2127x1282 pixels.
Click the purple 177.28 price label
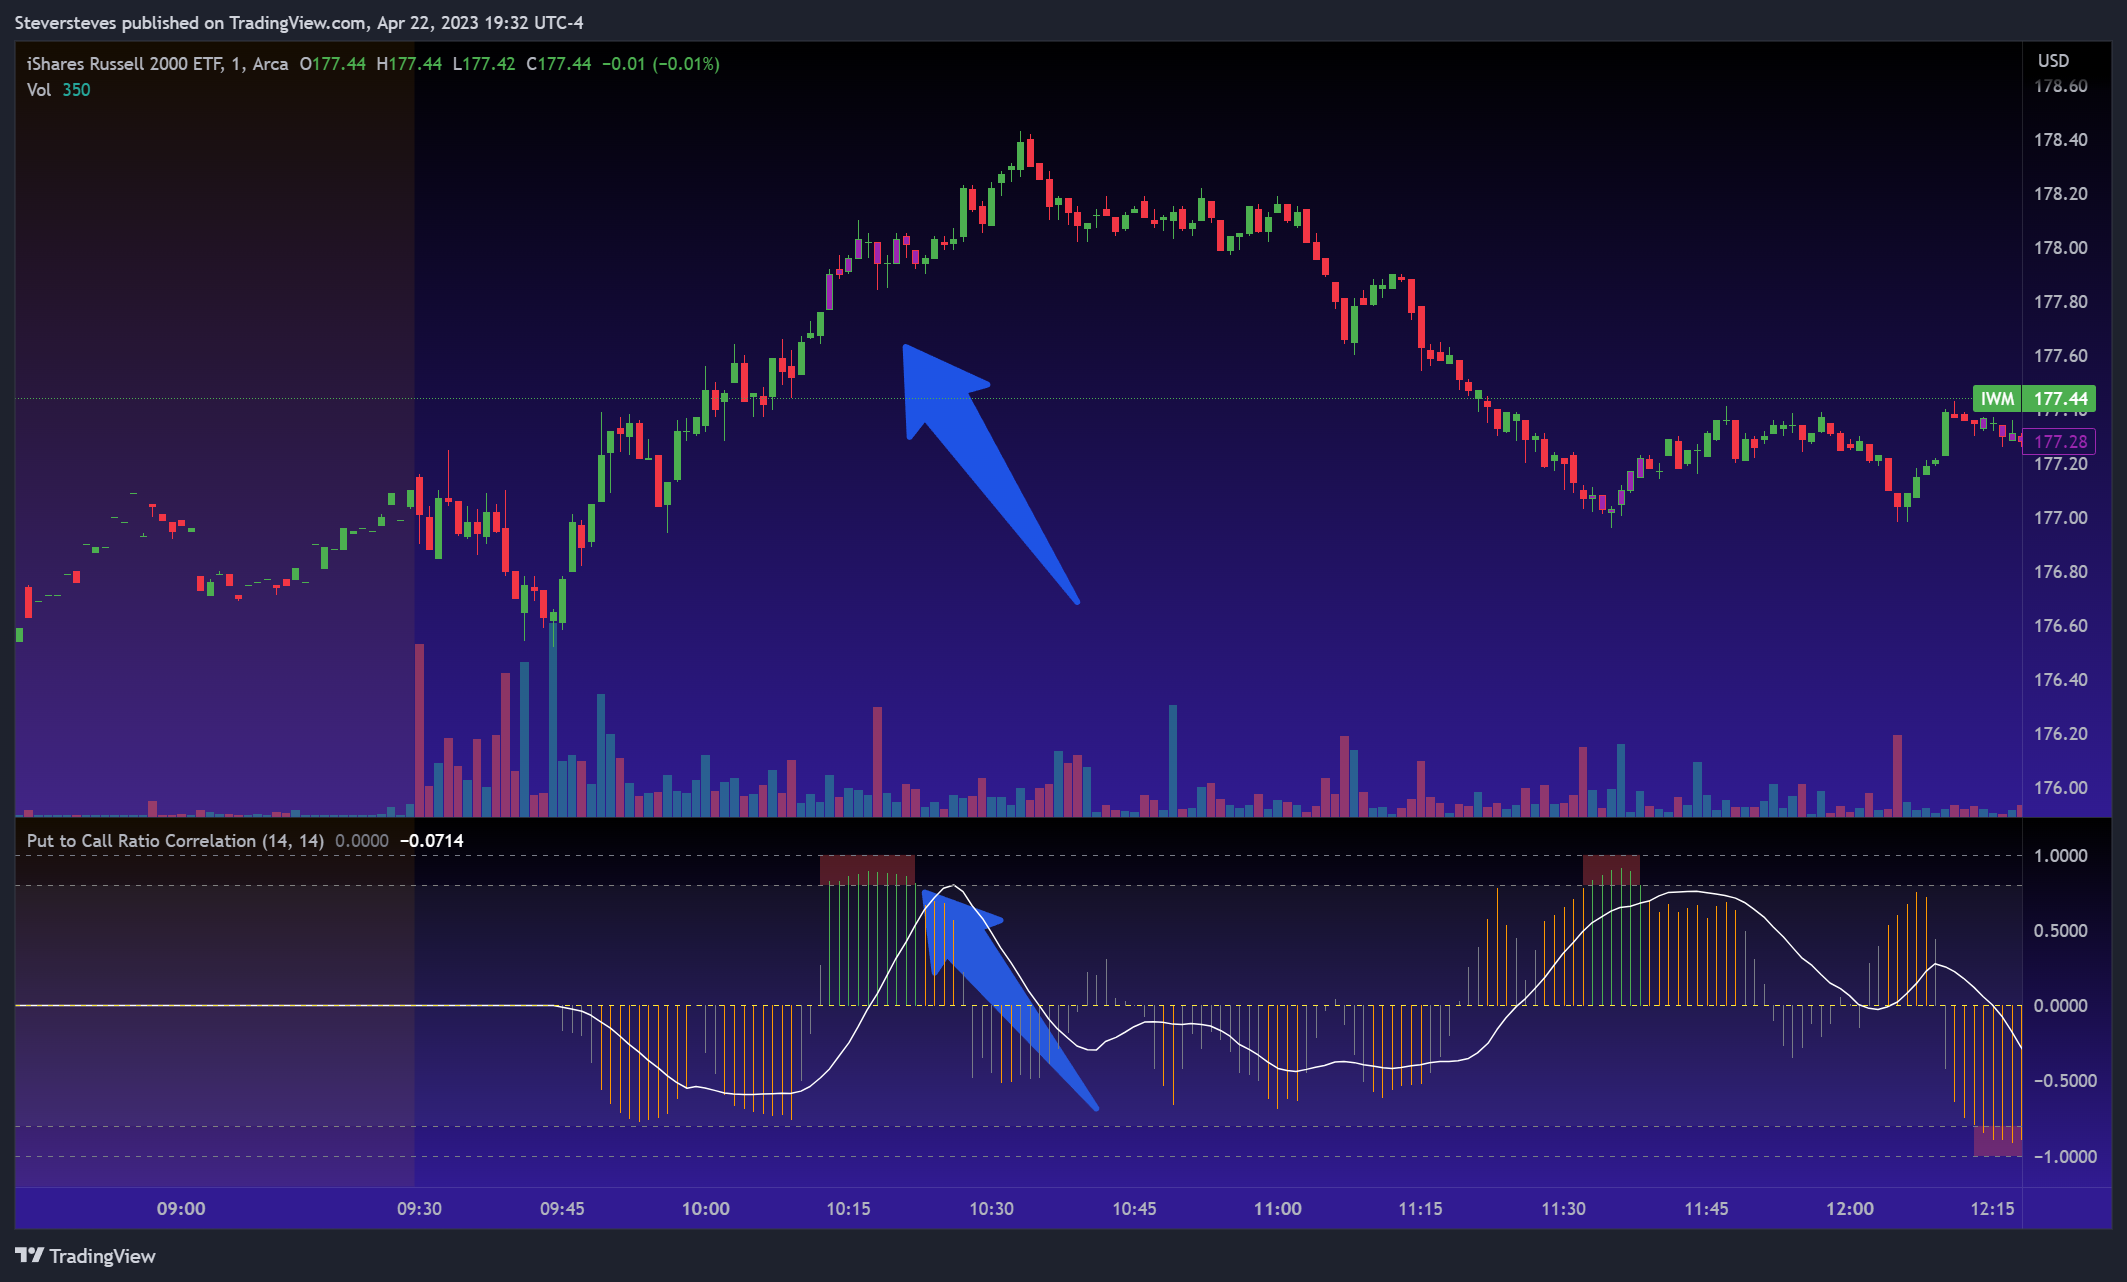pyautogui.click(x=2060, y=441)
